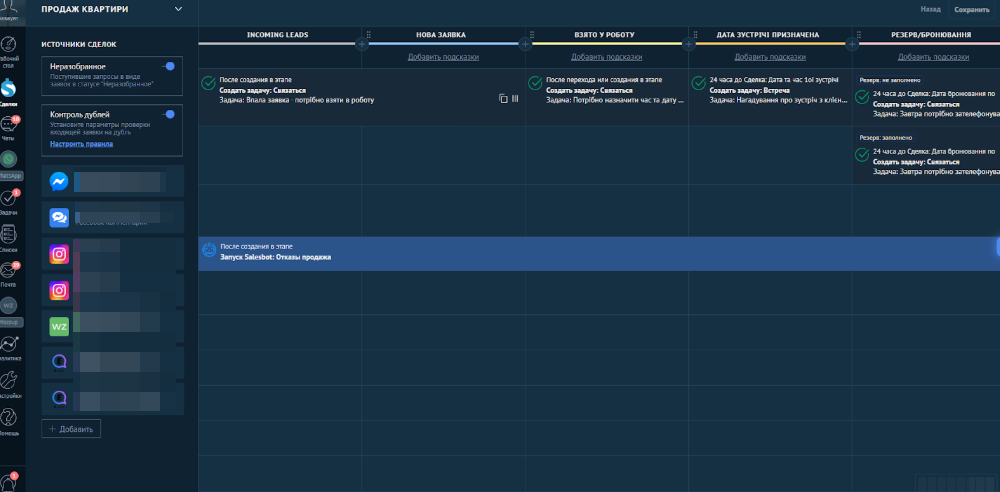Image resolution: width=1000 pixels, height=492 pixels.
Task: Click the Резерв: не заполнено condition label
Action: (889, 81)
